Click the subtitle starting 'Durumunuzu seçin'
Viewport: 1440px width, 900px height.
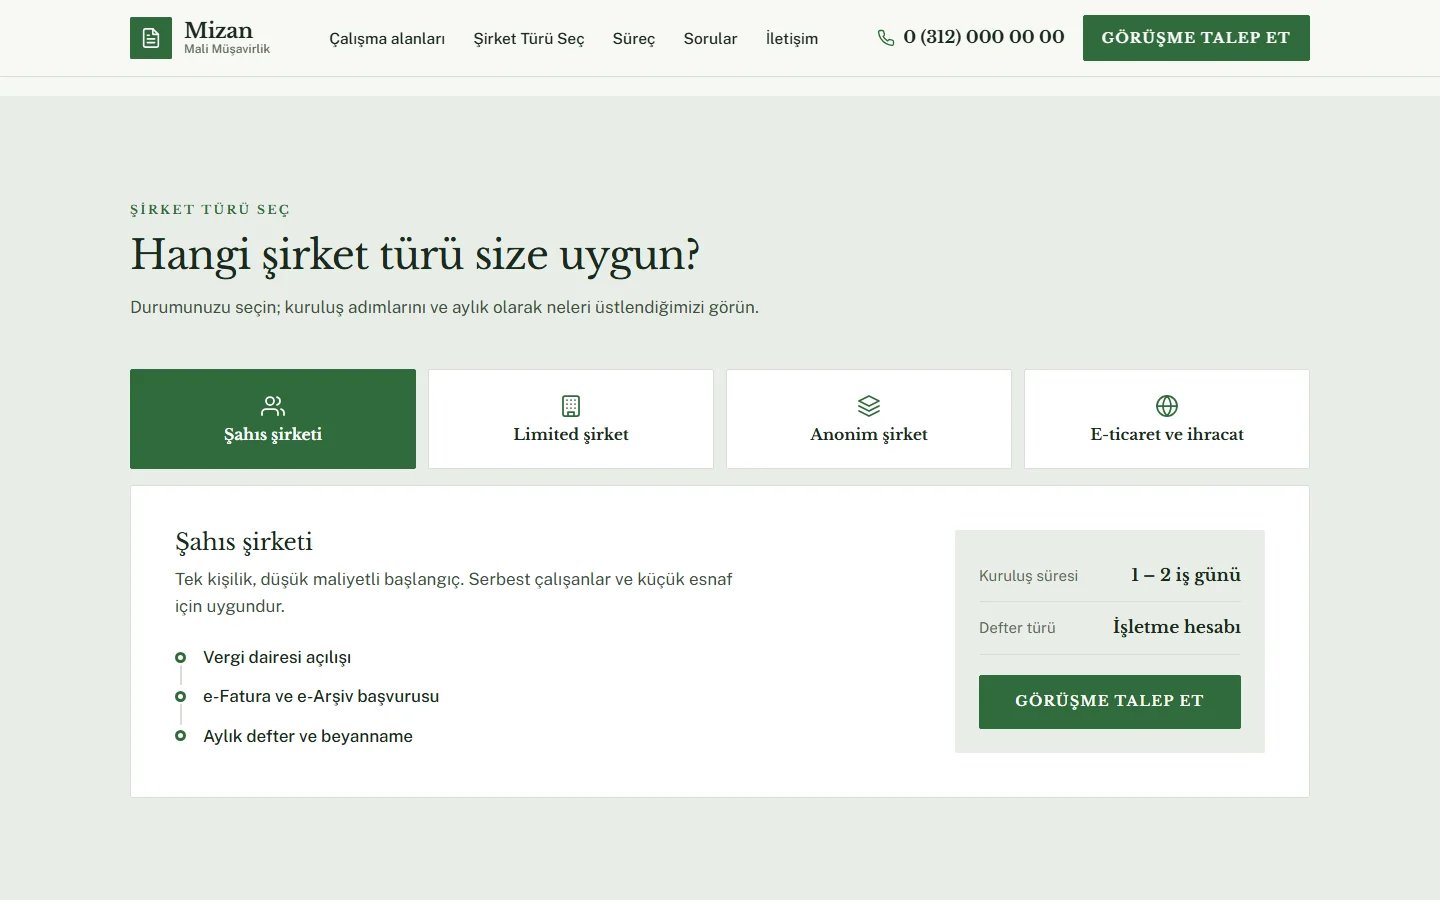[x=444, y=307]
